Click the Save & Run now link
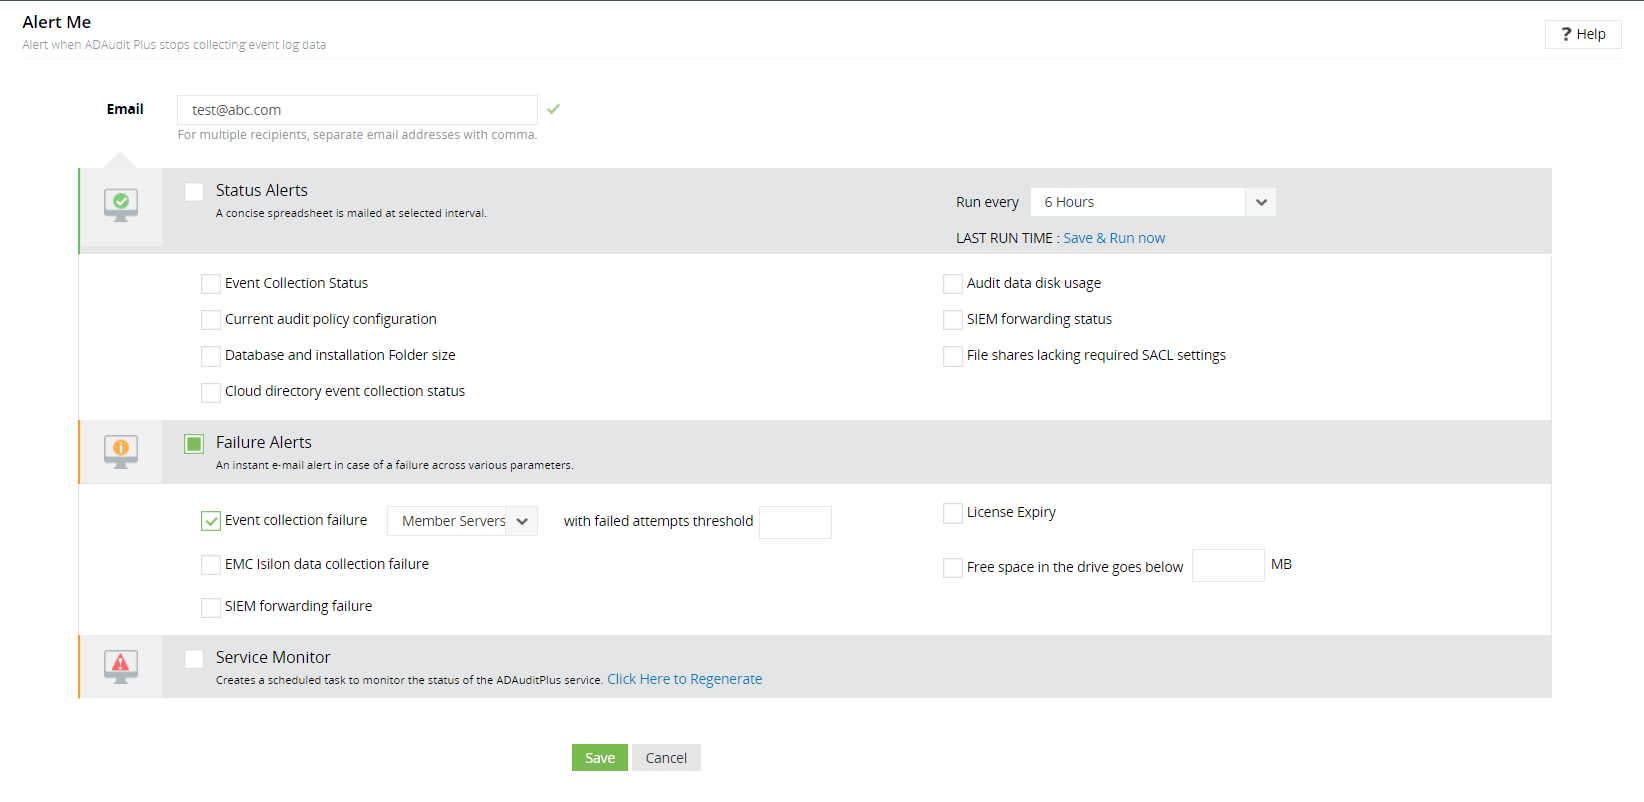1644x802 pixels. [1114, 238]
